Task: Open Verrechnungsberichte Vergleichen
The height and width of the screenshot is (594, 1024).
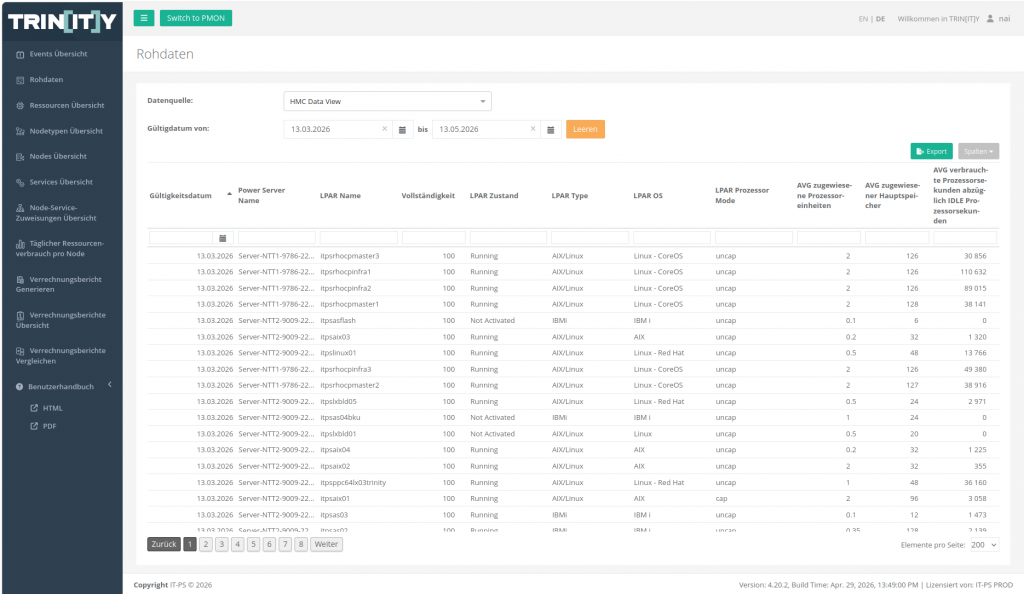Action: tap(61, 356)
